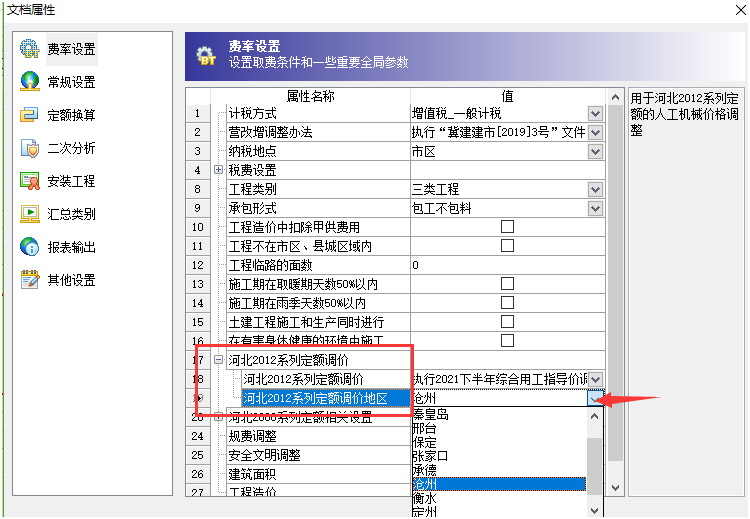The height and width of the screenshot is (519, 750).
Task: Open the 计税方式 dropdown arrow
Action: click(x=596, y=113)
